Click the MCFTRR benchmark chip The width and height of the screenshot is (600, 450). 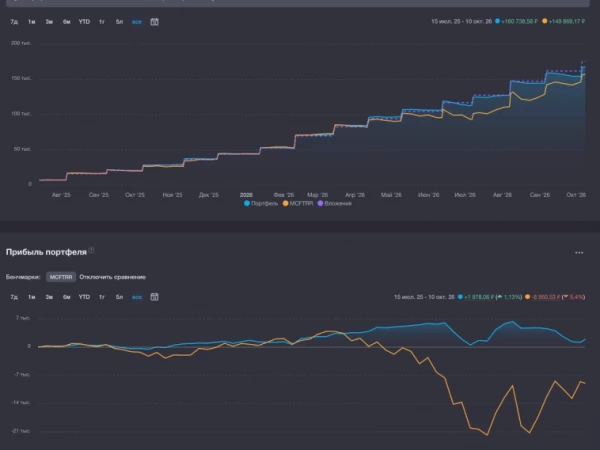click(61, 277)
